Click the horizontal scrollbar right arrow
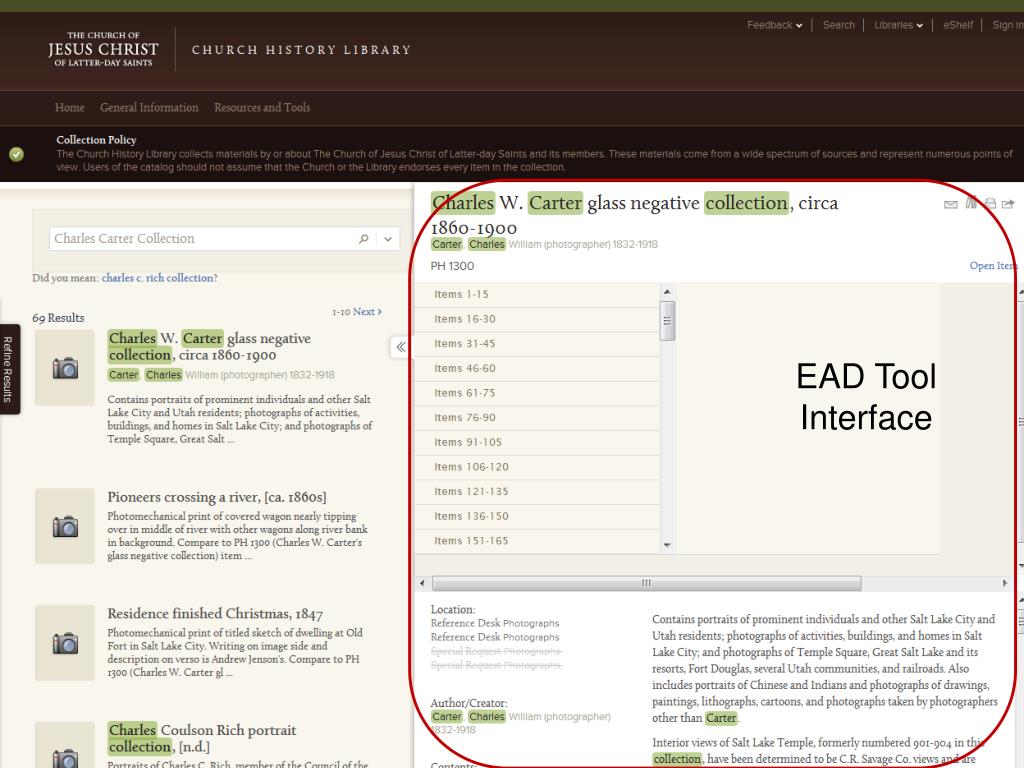Image resolution: width=1024 pixels, height=768 pixels. 1004,583
